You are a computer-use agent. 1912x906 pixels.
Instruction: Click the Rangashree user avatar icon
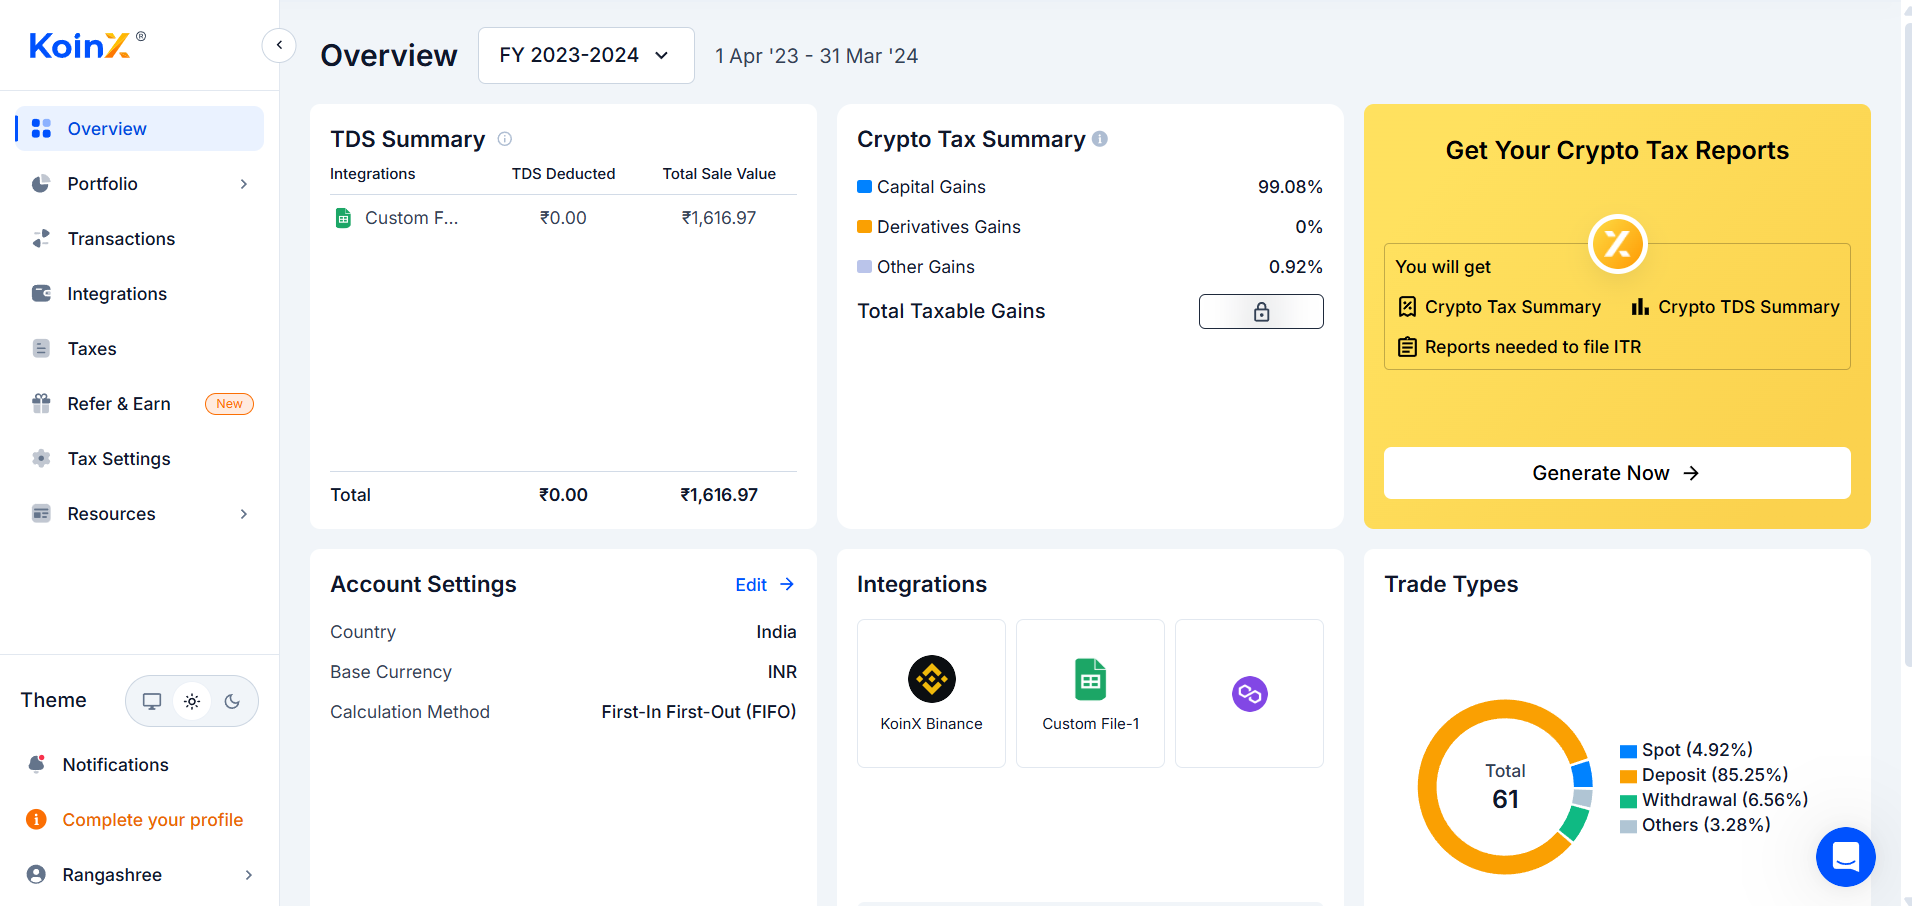coord(36,874)
